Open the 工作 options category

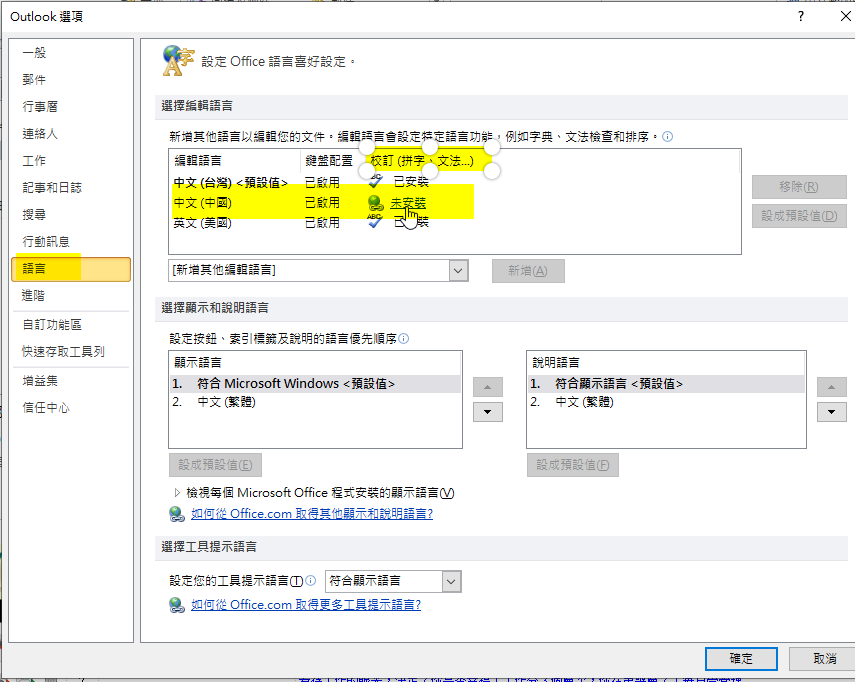(x=71, y=161)
